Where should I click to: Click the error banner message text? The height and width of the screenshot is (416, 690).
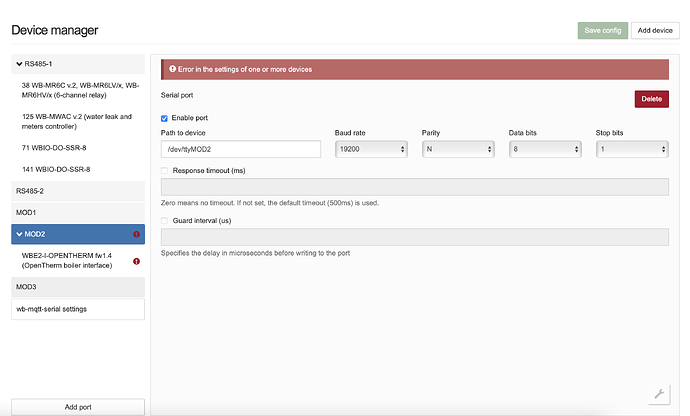pyautogui.click(x=245, y=70)
